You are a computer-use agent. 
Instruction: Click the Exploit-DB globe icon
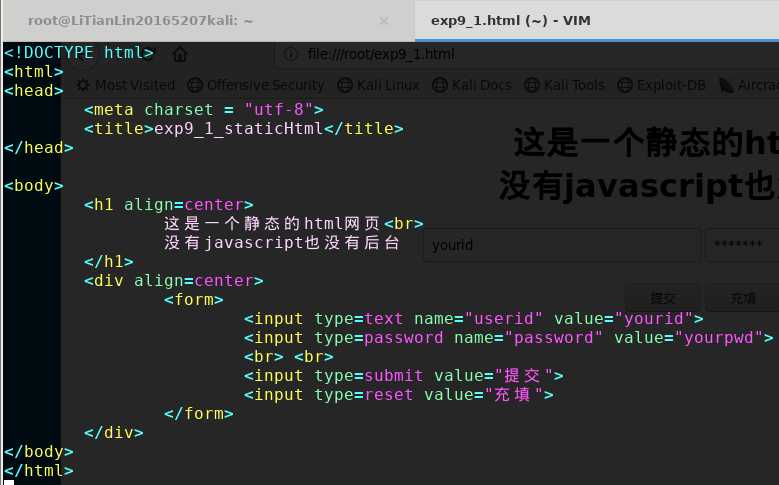(625, 85)
